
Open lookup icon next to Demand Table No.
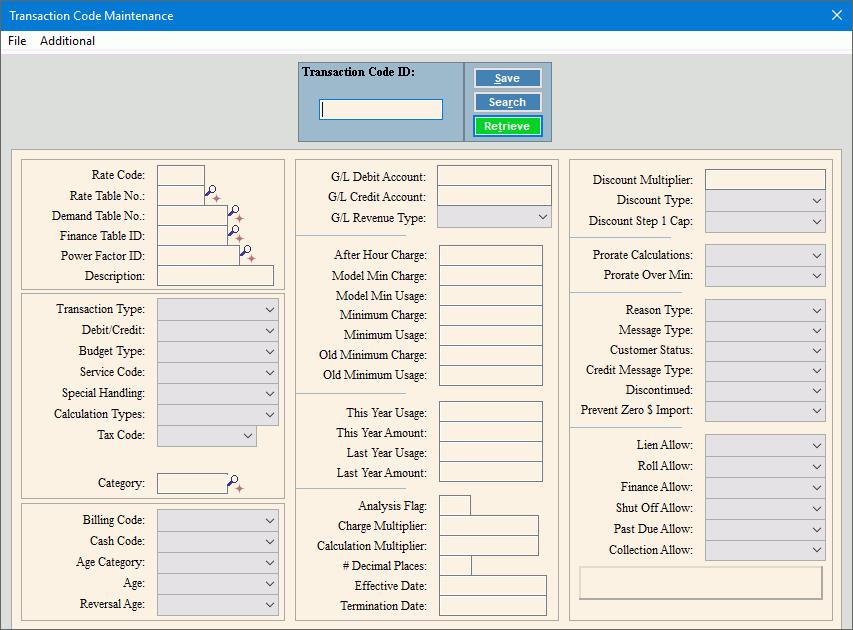(236, 214)
